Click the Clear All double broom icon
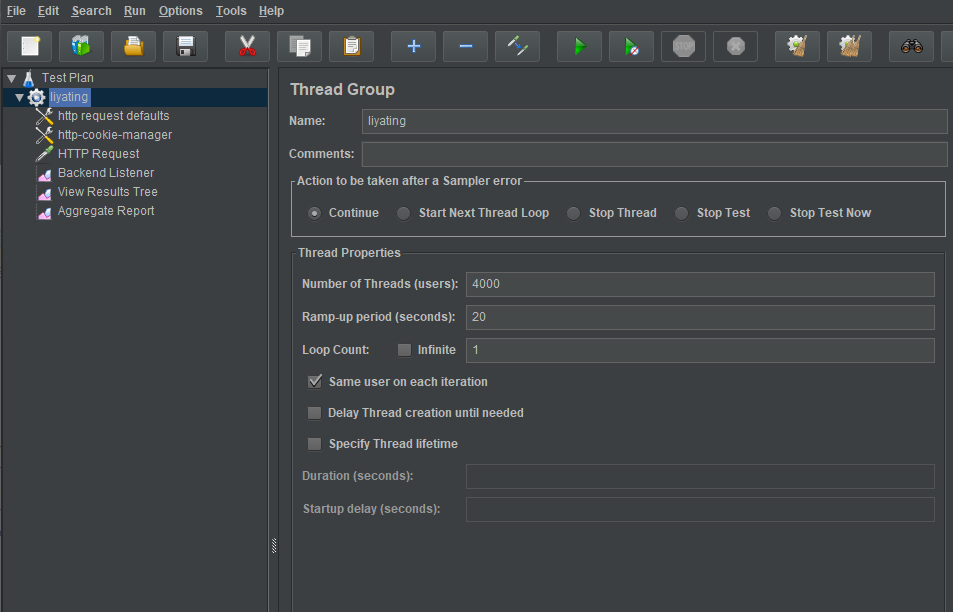Image resolution: width=953 pixels, height=612 pixels. (850, 46)
